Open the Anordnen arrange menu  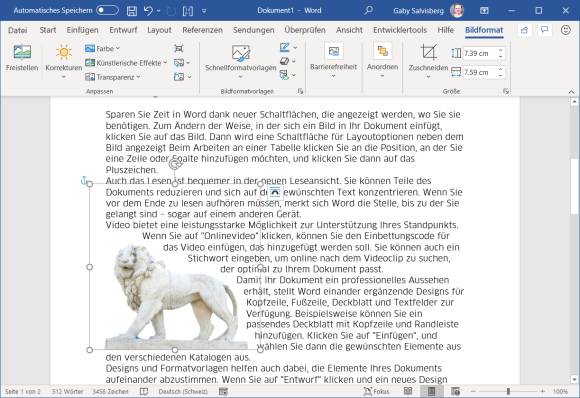pos(382,61)
